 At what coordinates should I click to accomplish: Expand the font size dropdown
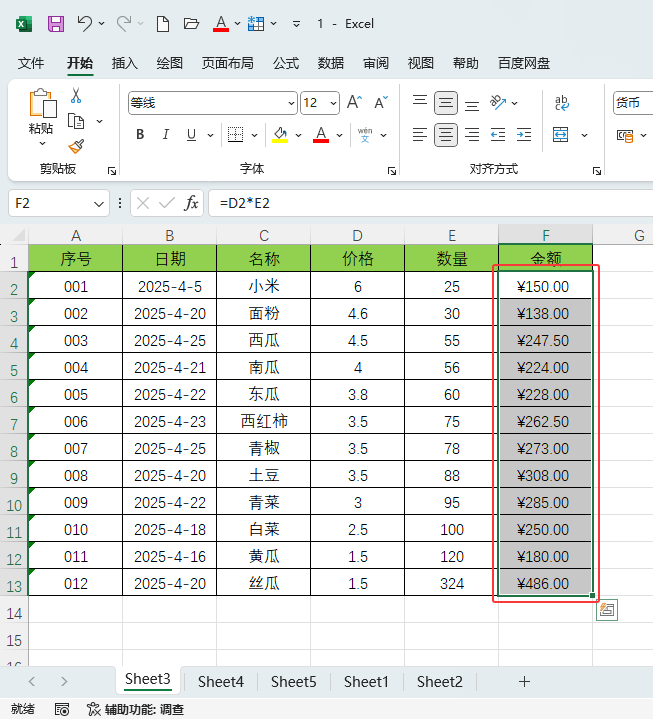coord(334,103)
